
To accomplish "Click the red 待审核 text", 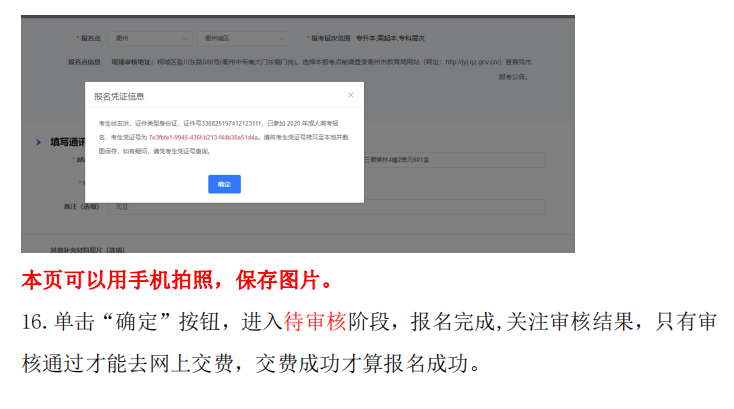I will tap(315, 321).
